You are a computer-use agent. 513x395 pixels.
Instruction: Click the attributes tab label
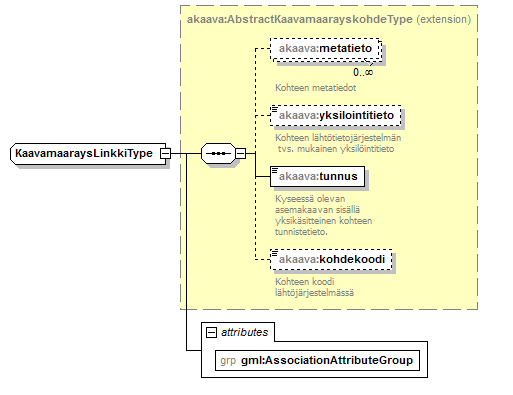point(244,332)
